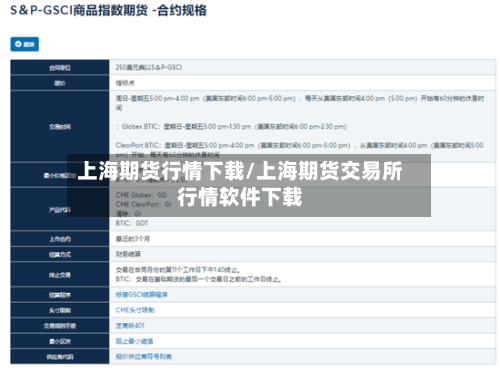Click the 最小区块 row header
This screenshot has width=500, height=371.
point(60,341)
